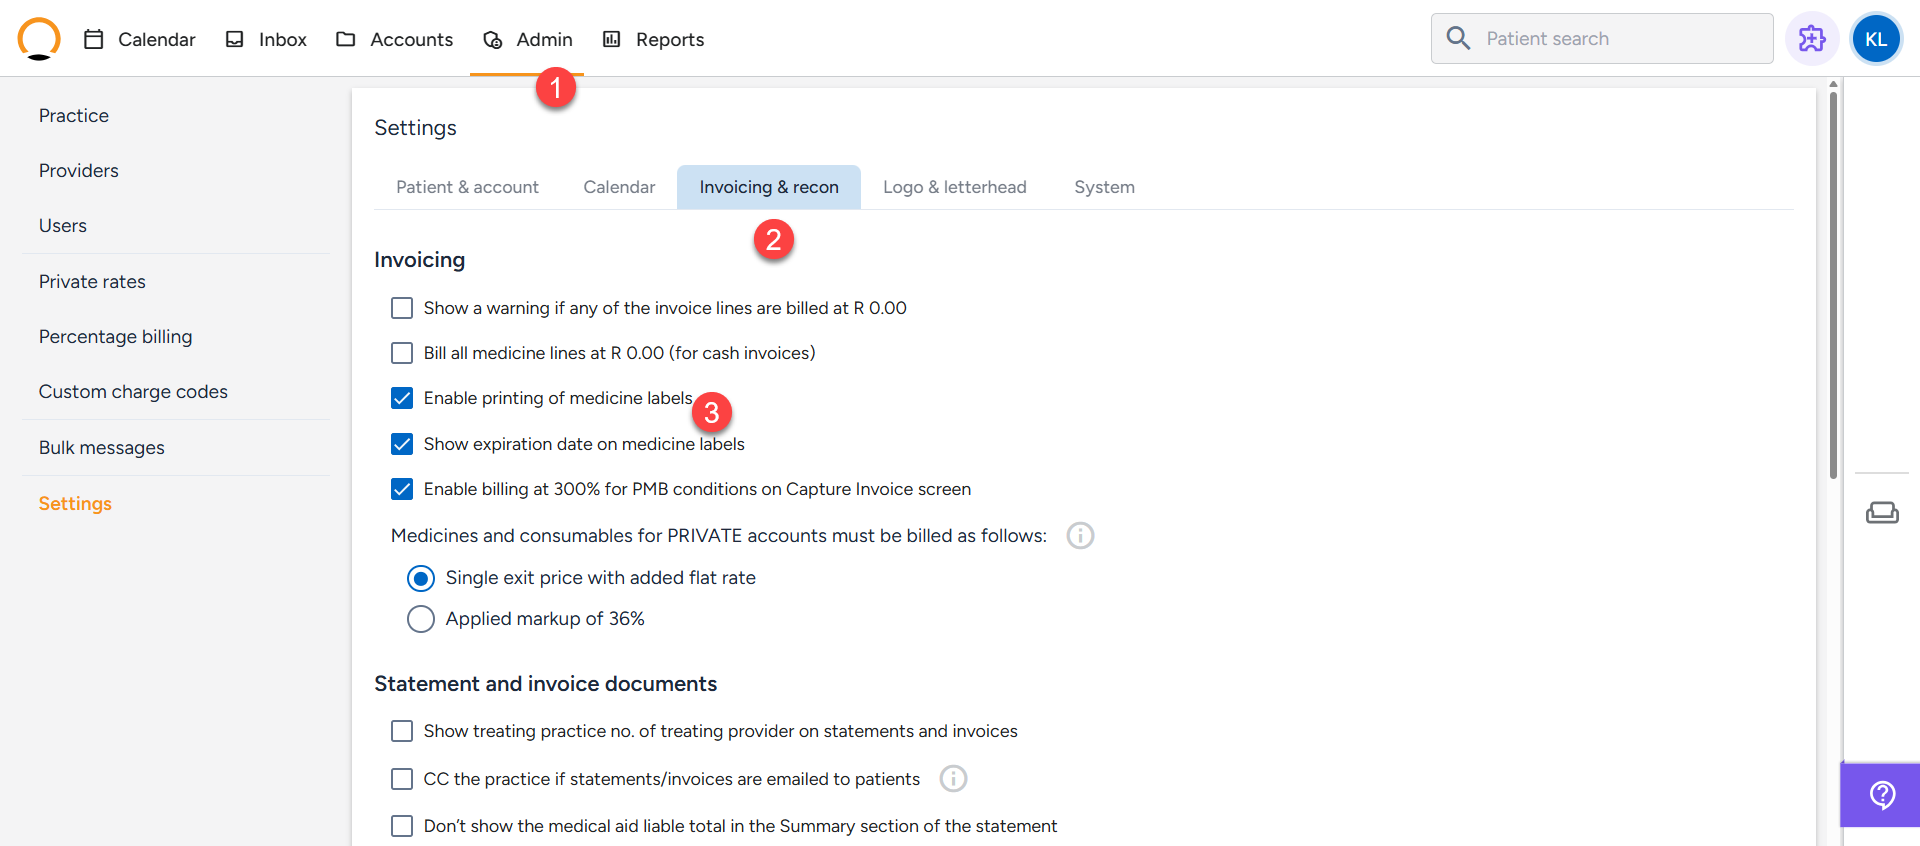The height and width of the screenshot is (846, 1920).
Task: Click the orange app logo icon
Action: (x=39, y=39)
